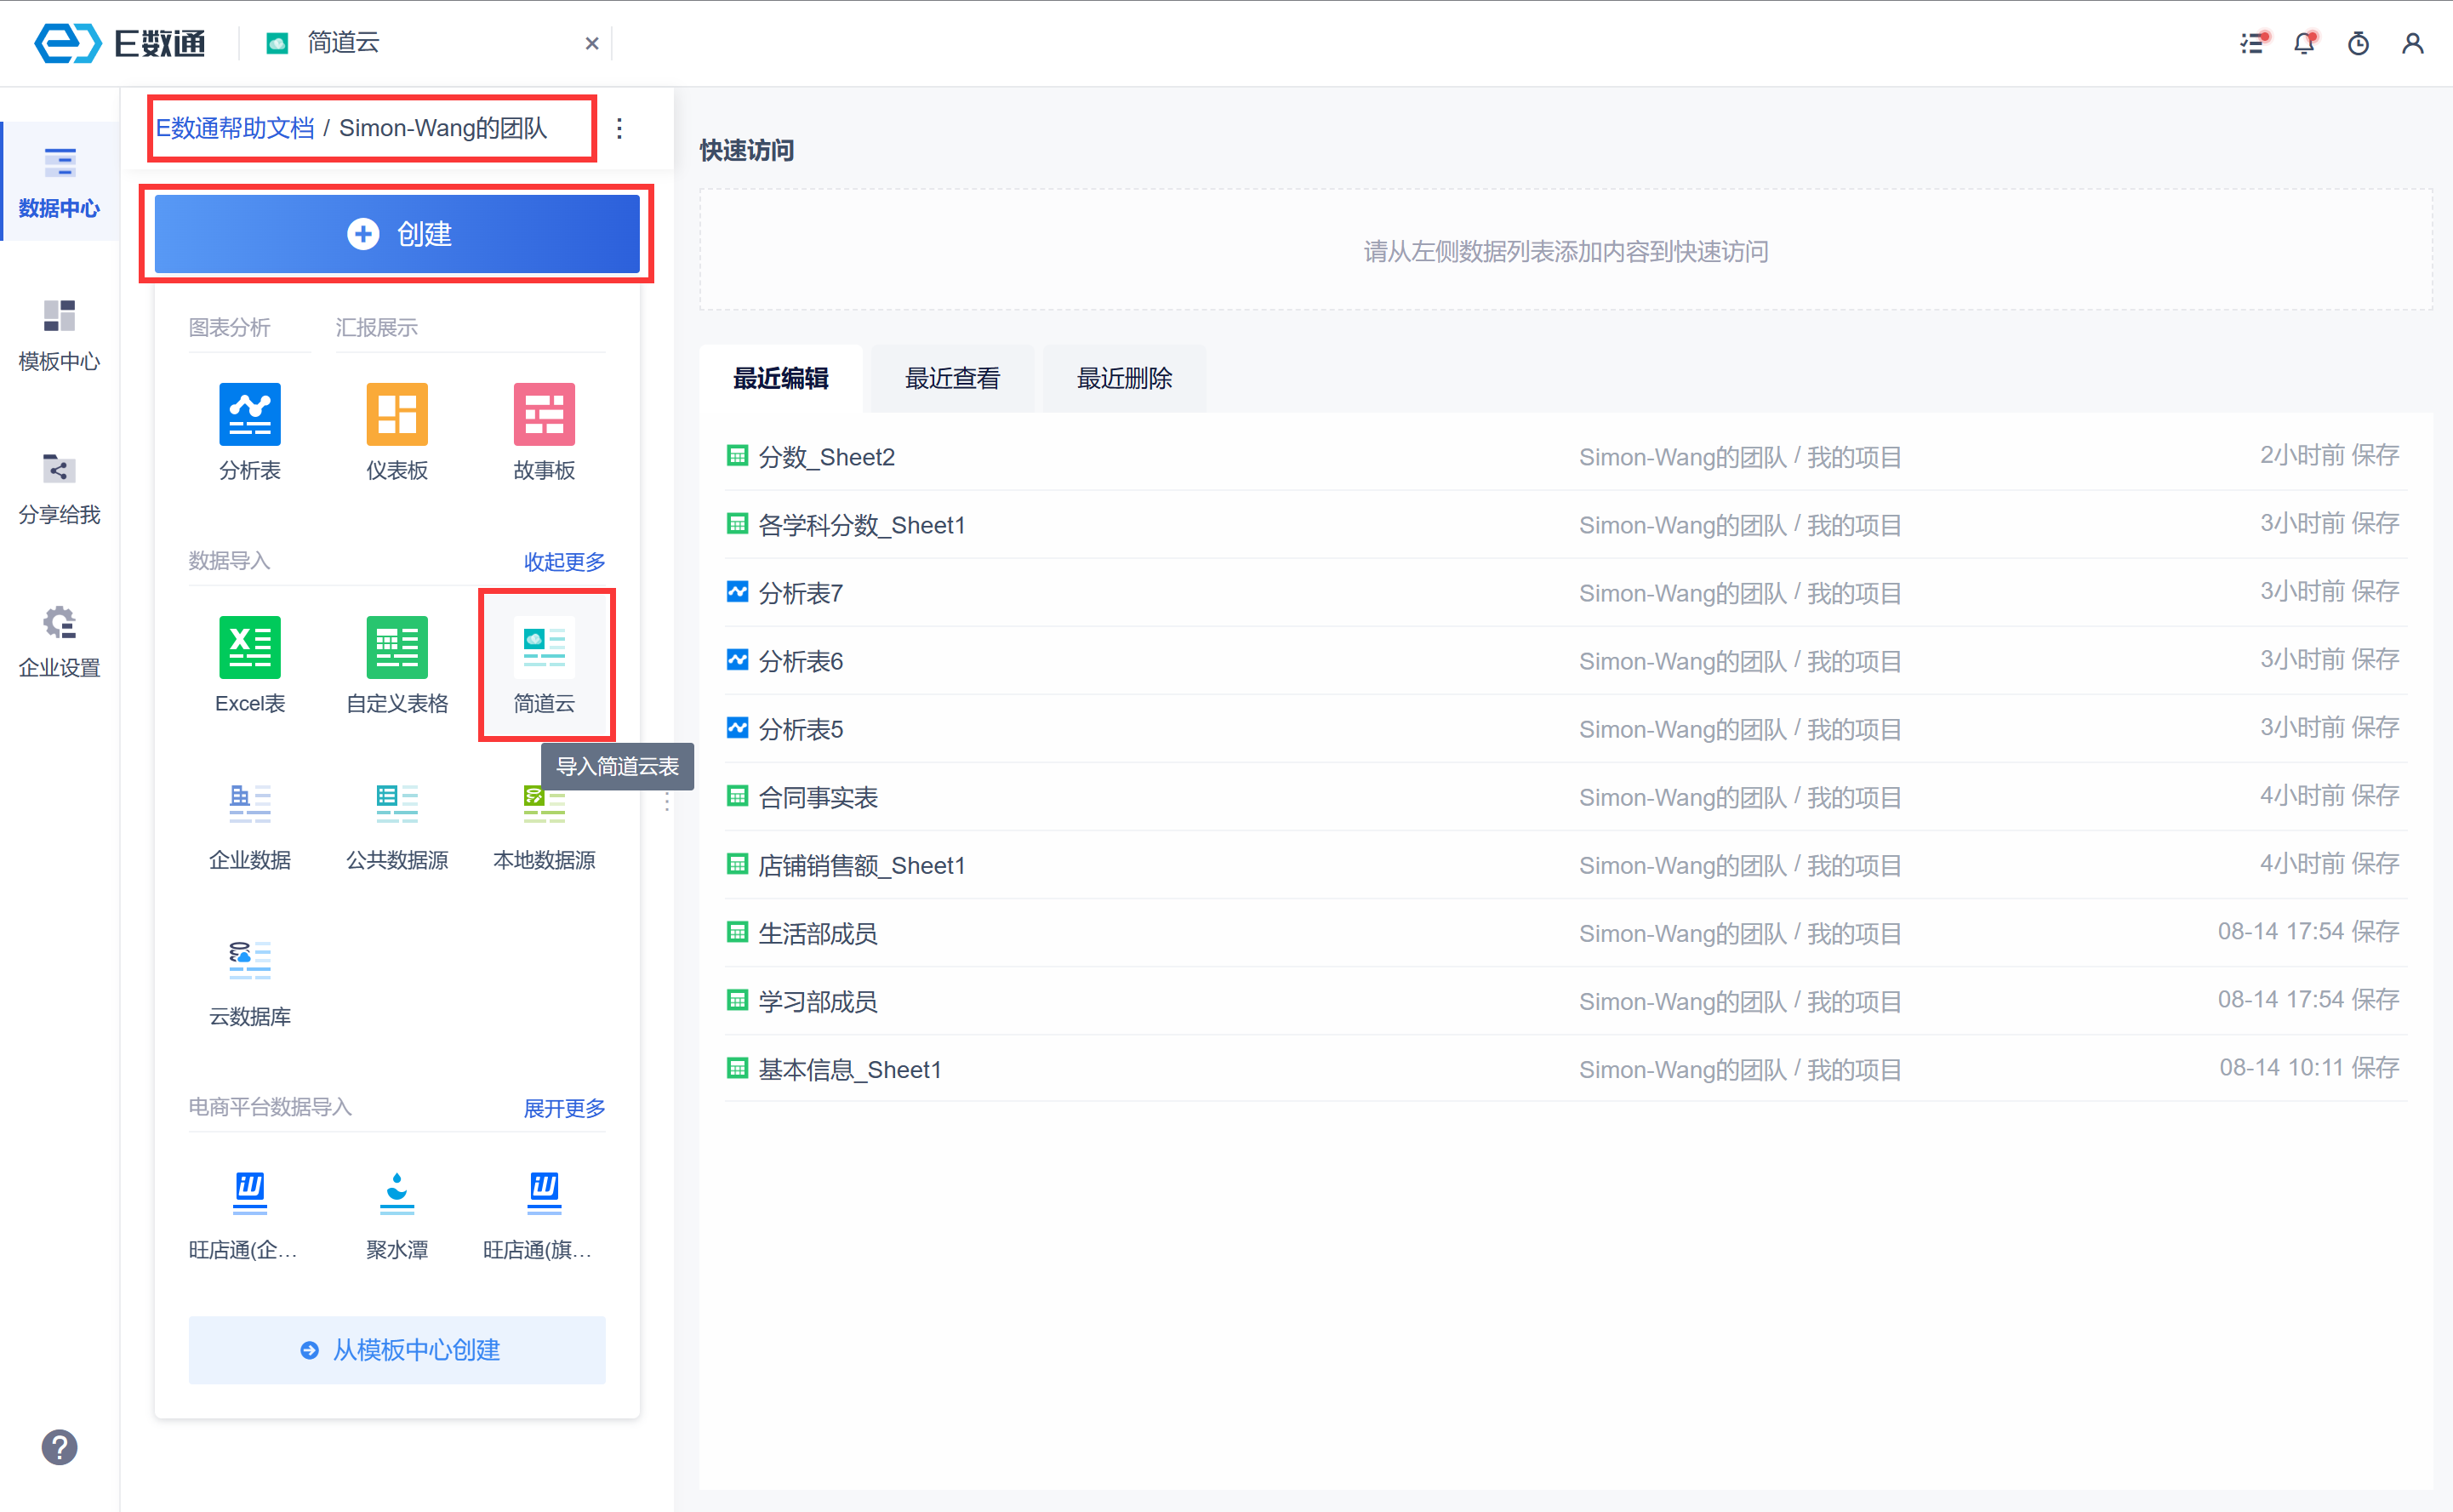This screenshot has width=2453, height=1512.
Task: Open the user profile icon
Action: click(2412, 43)
